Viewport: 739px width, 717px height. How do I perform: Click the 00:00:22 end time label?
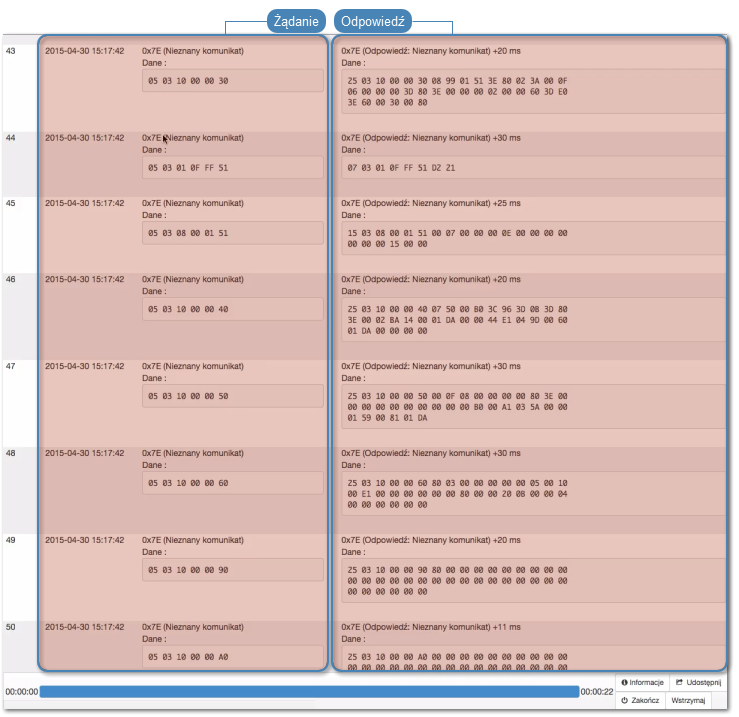(597, 692)
